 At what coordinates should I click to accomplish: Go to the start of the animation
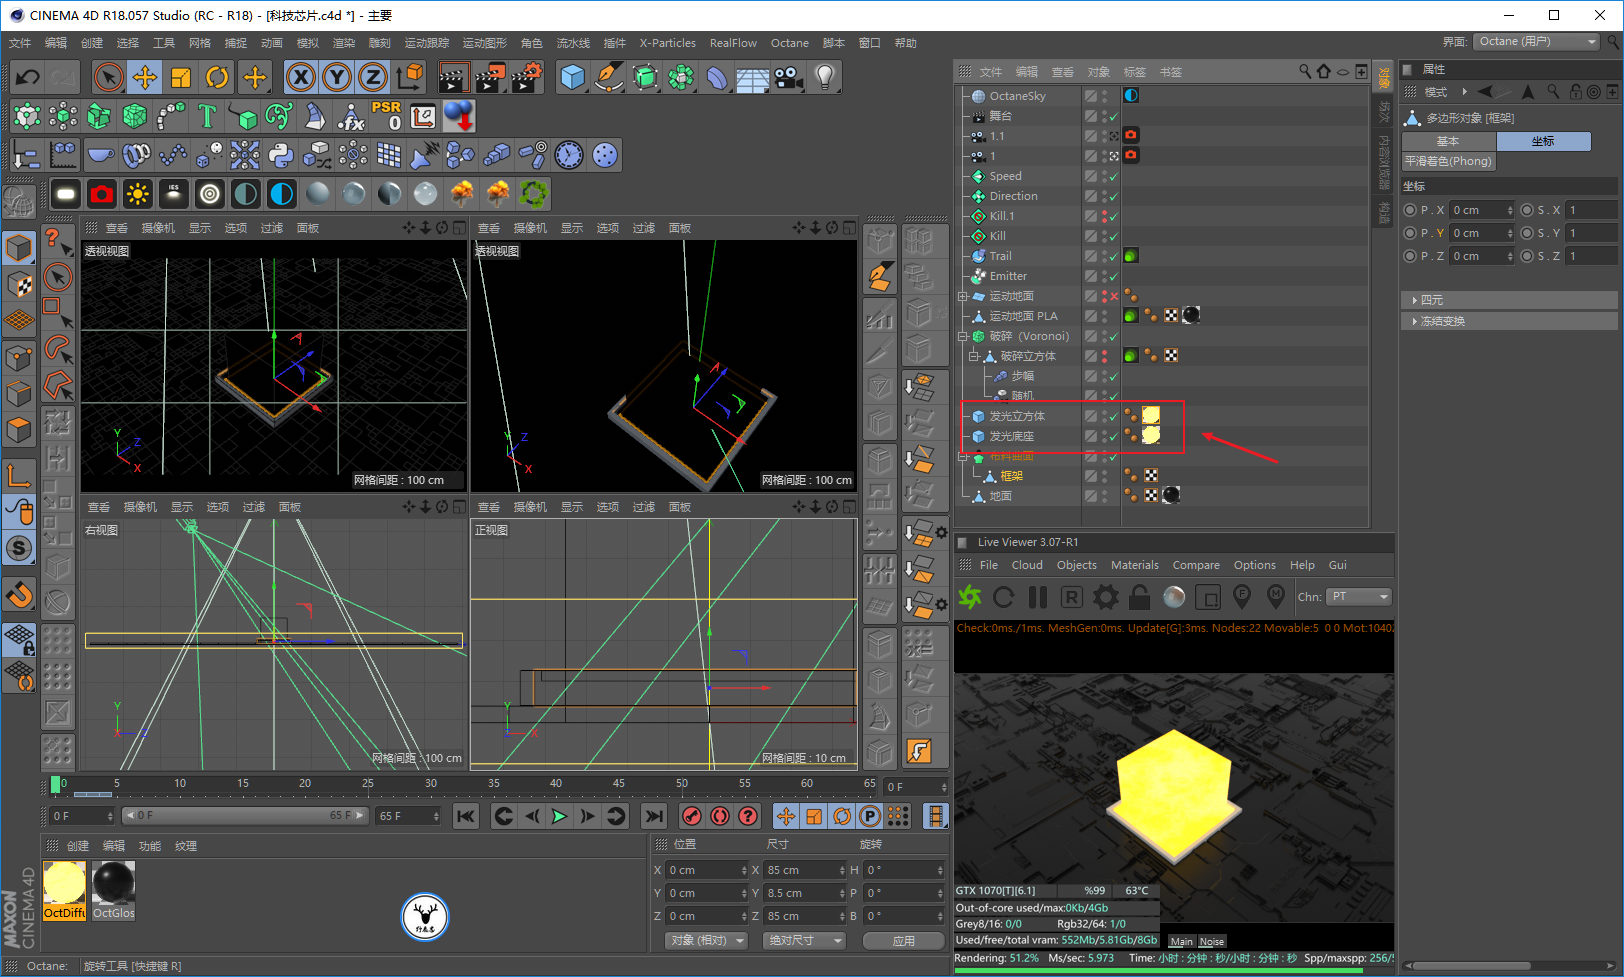(466, 817)
